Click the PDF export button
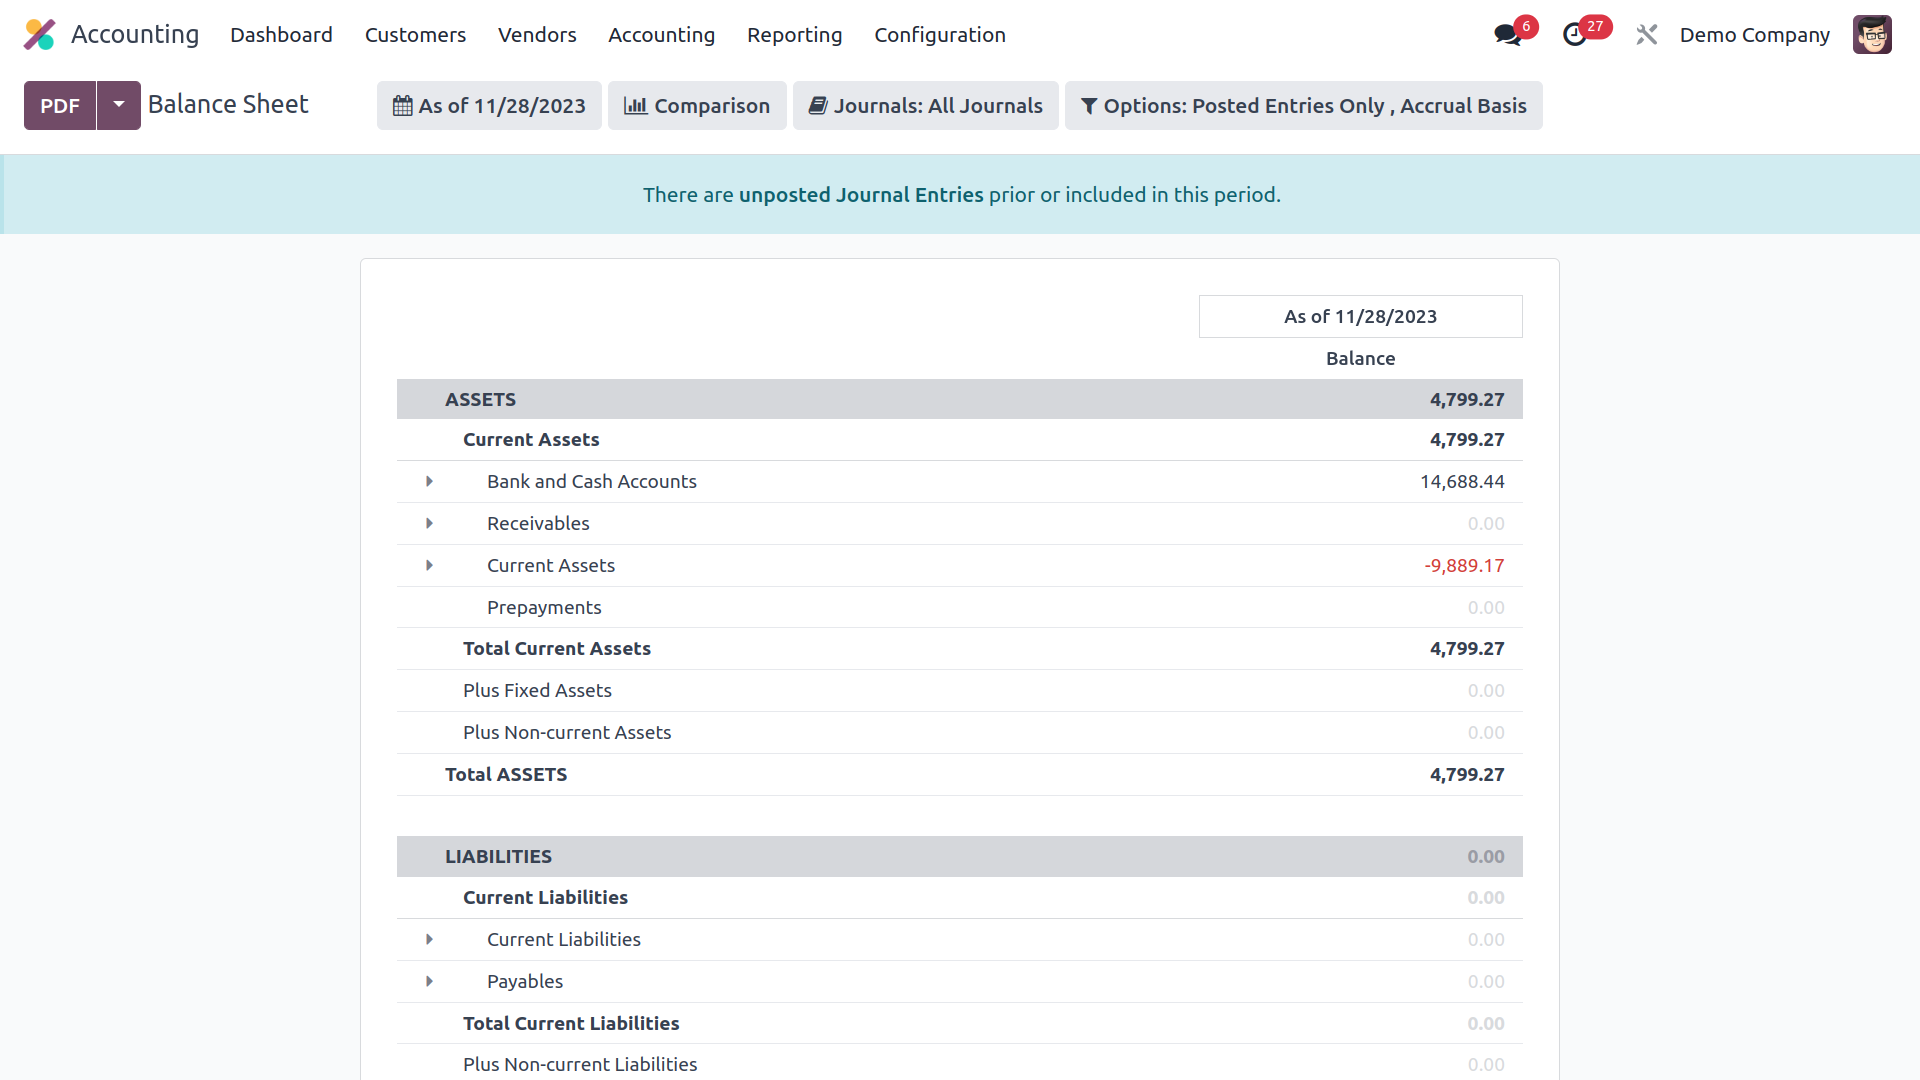Viewport: 1920px width, 1080px height. tap(60, 106)
